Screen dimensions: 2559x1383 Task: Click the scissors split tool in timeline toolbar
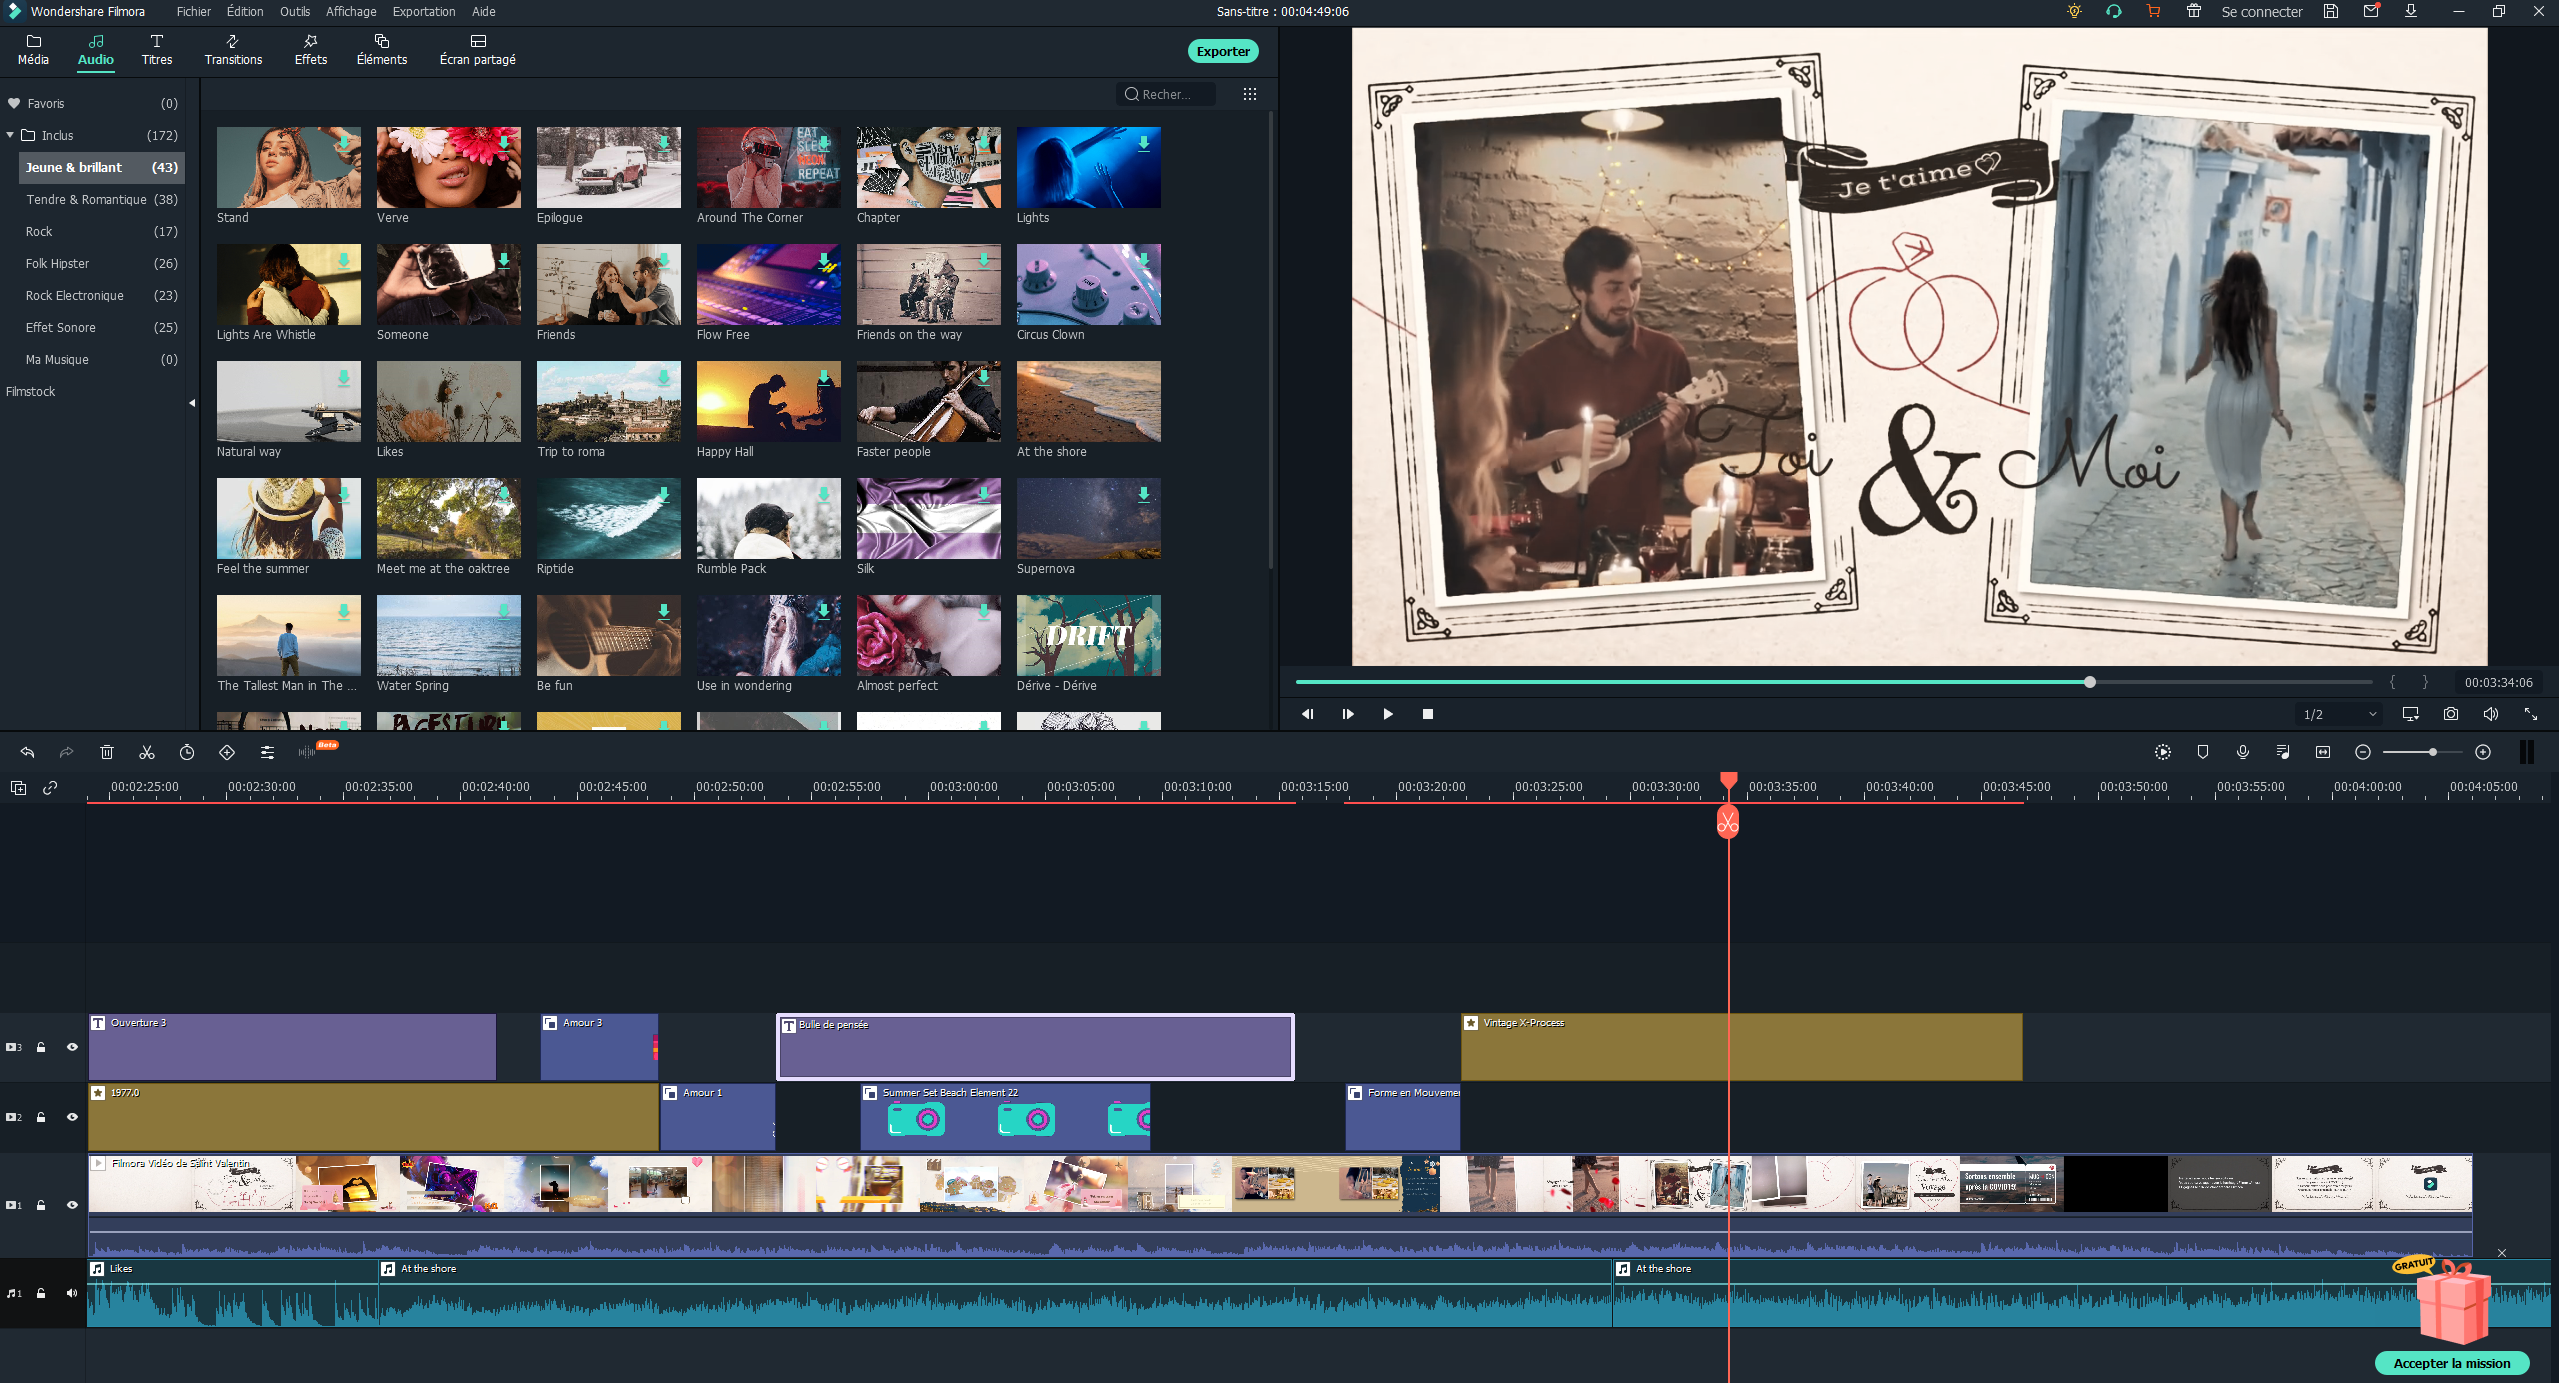(x=147, y=752)
